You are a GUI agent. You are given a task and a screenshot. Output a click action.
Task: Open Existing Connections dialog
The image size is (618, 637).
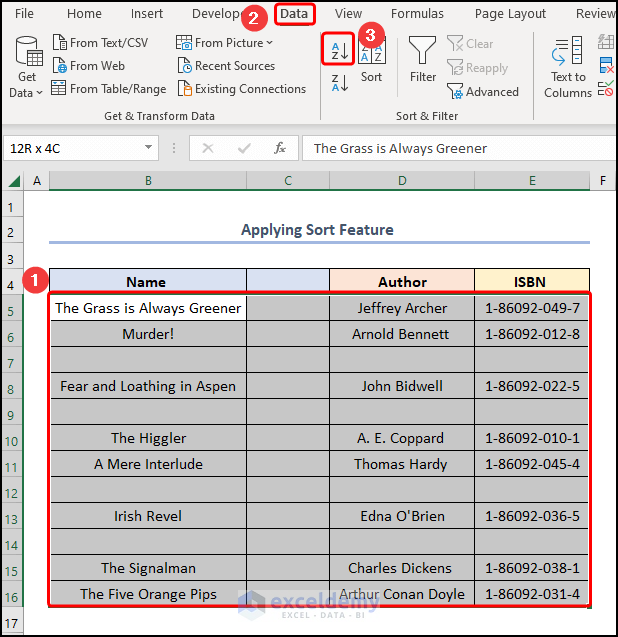[x=242, y=89]
